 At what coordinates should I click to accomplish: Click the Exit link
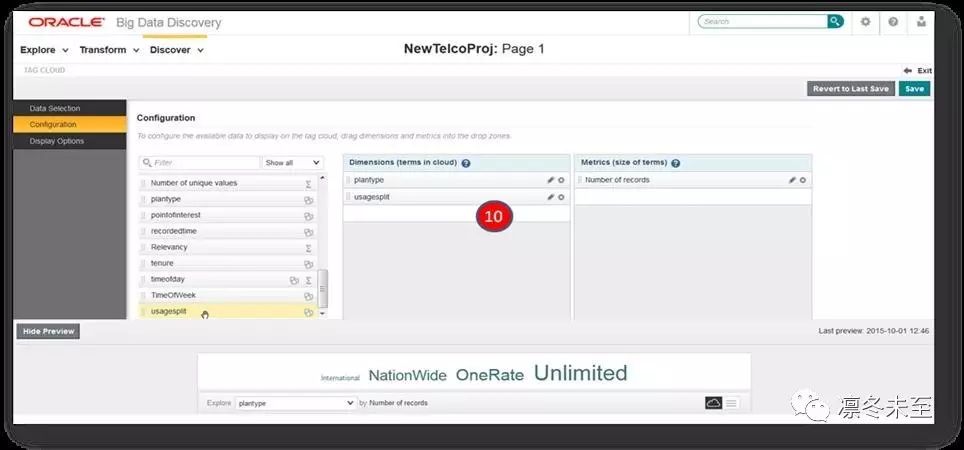(925, 71)
